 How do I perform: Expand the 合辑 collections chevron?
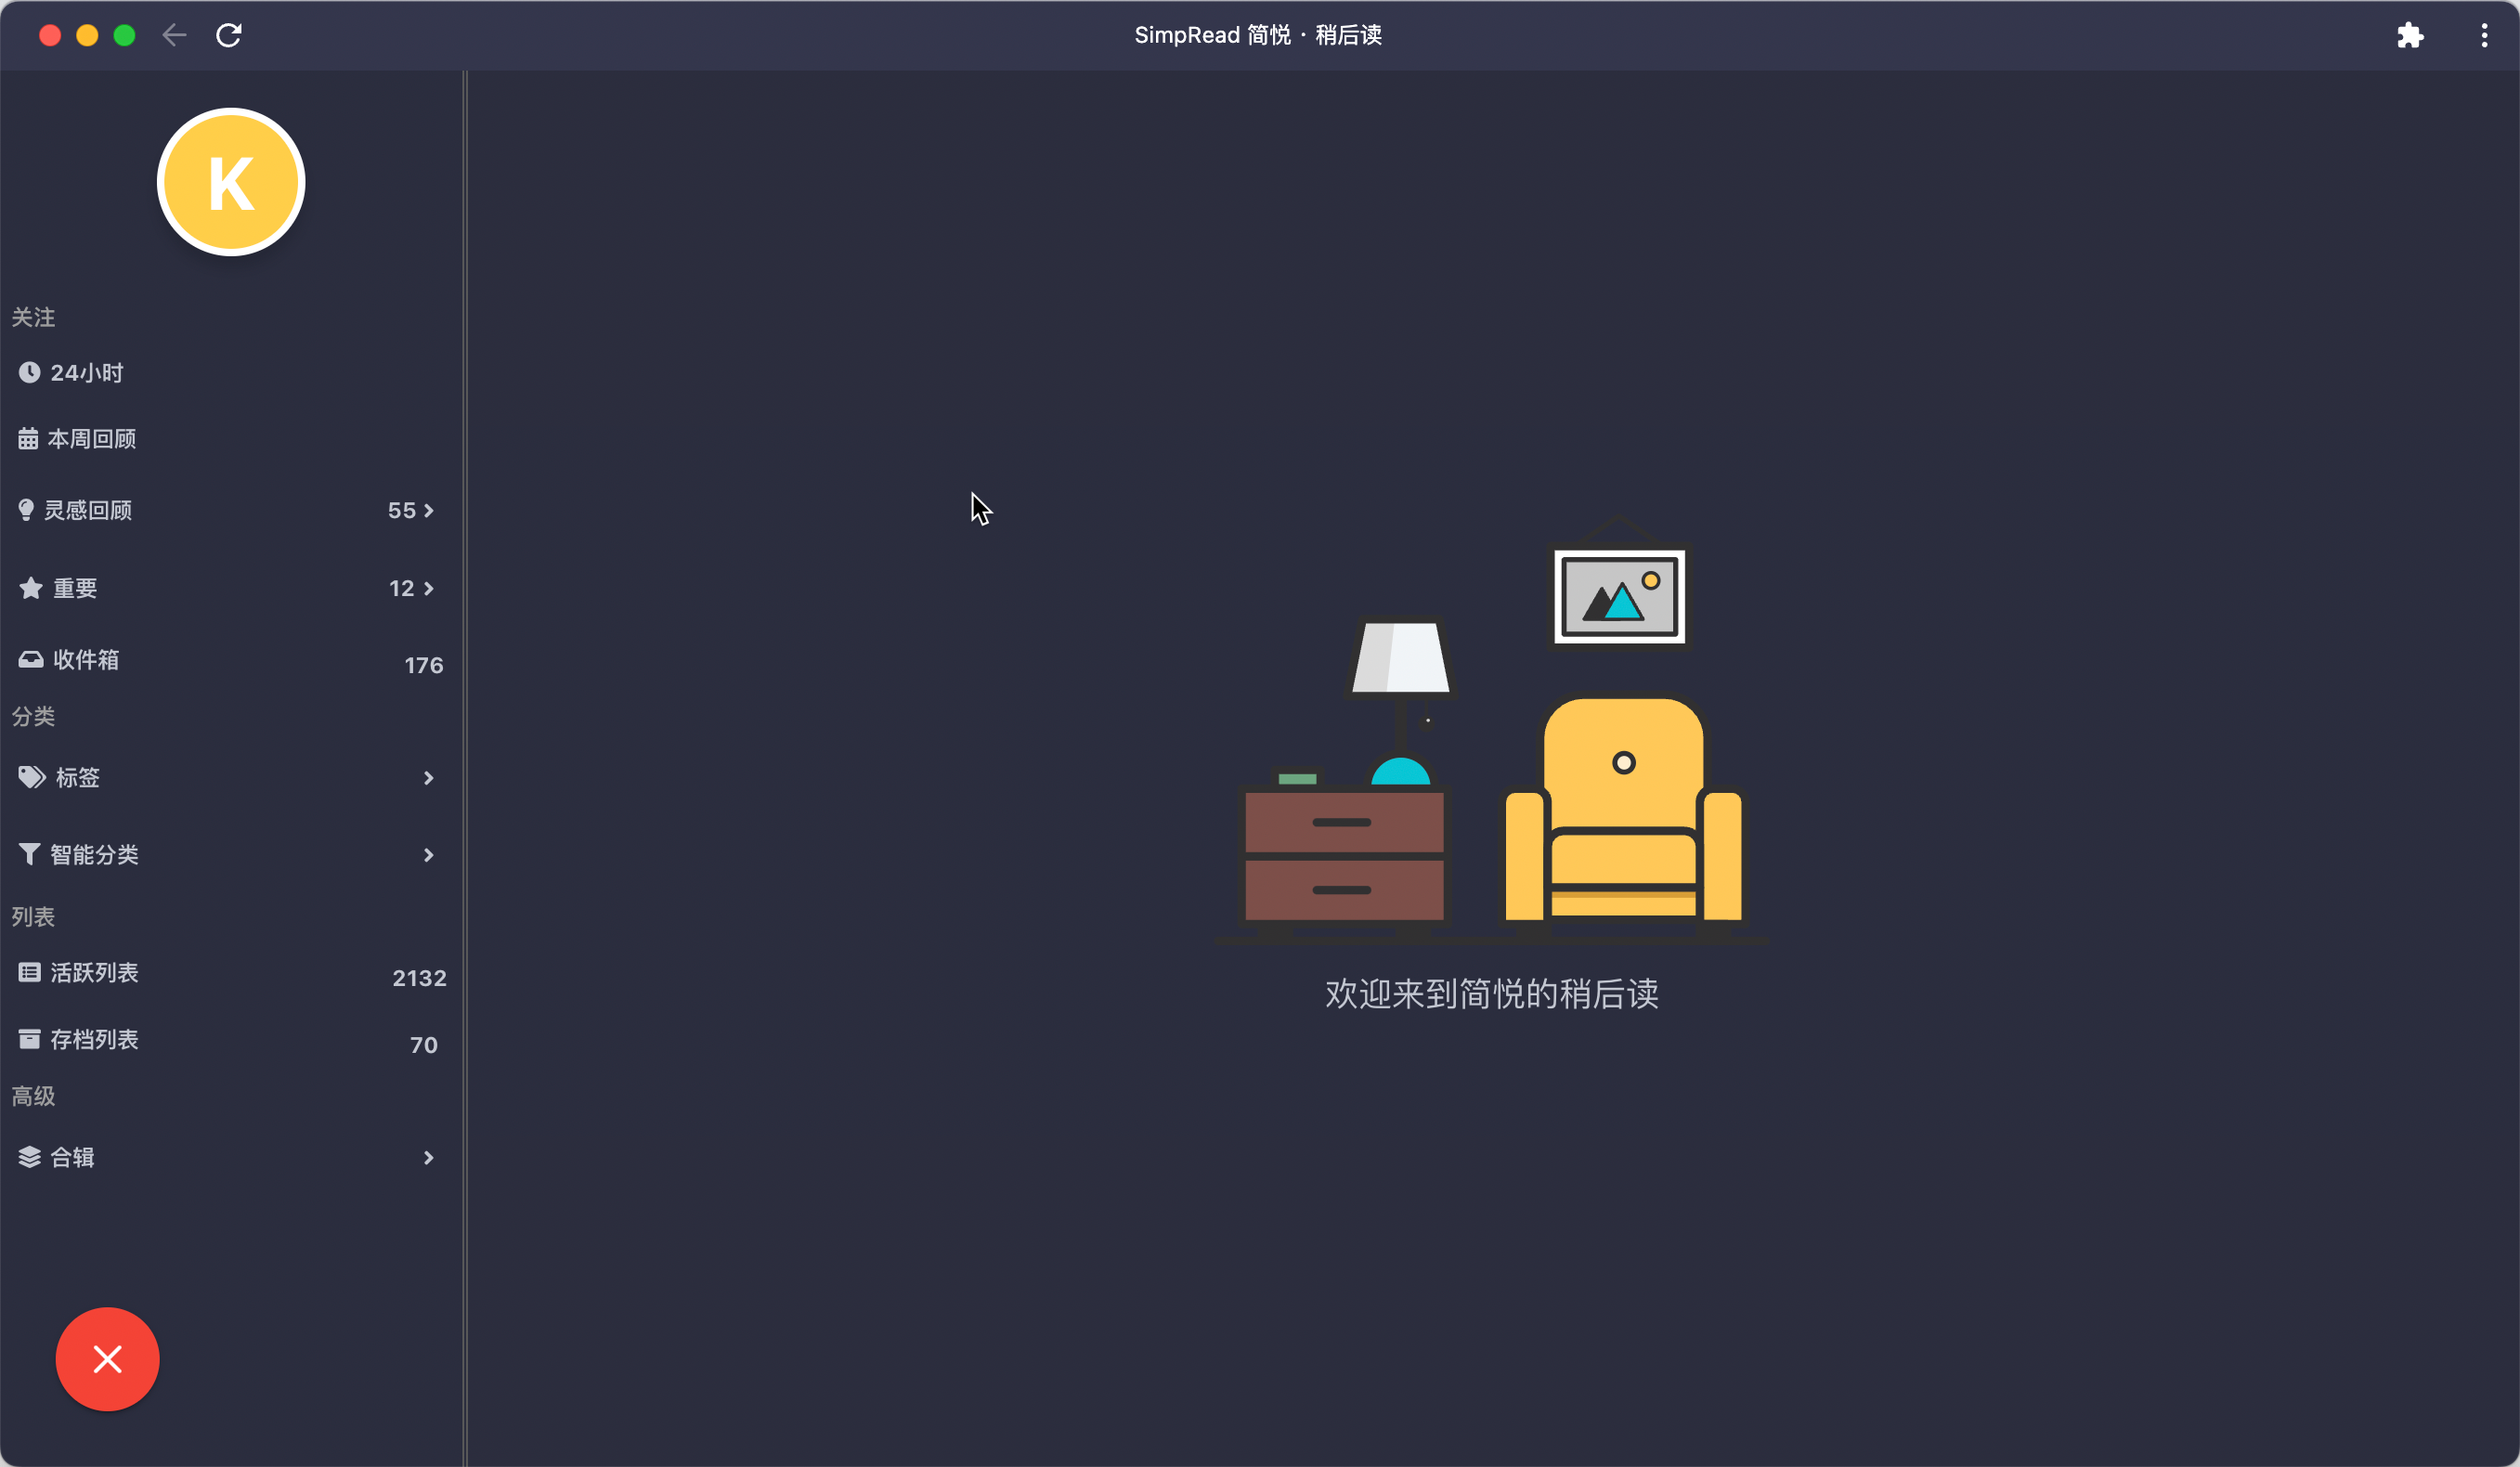coord(428,1158)
